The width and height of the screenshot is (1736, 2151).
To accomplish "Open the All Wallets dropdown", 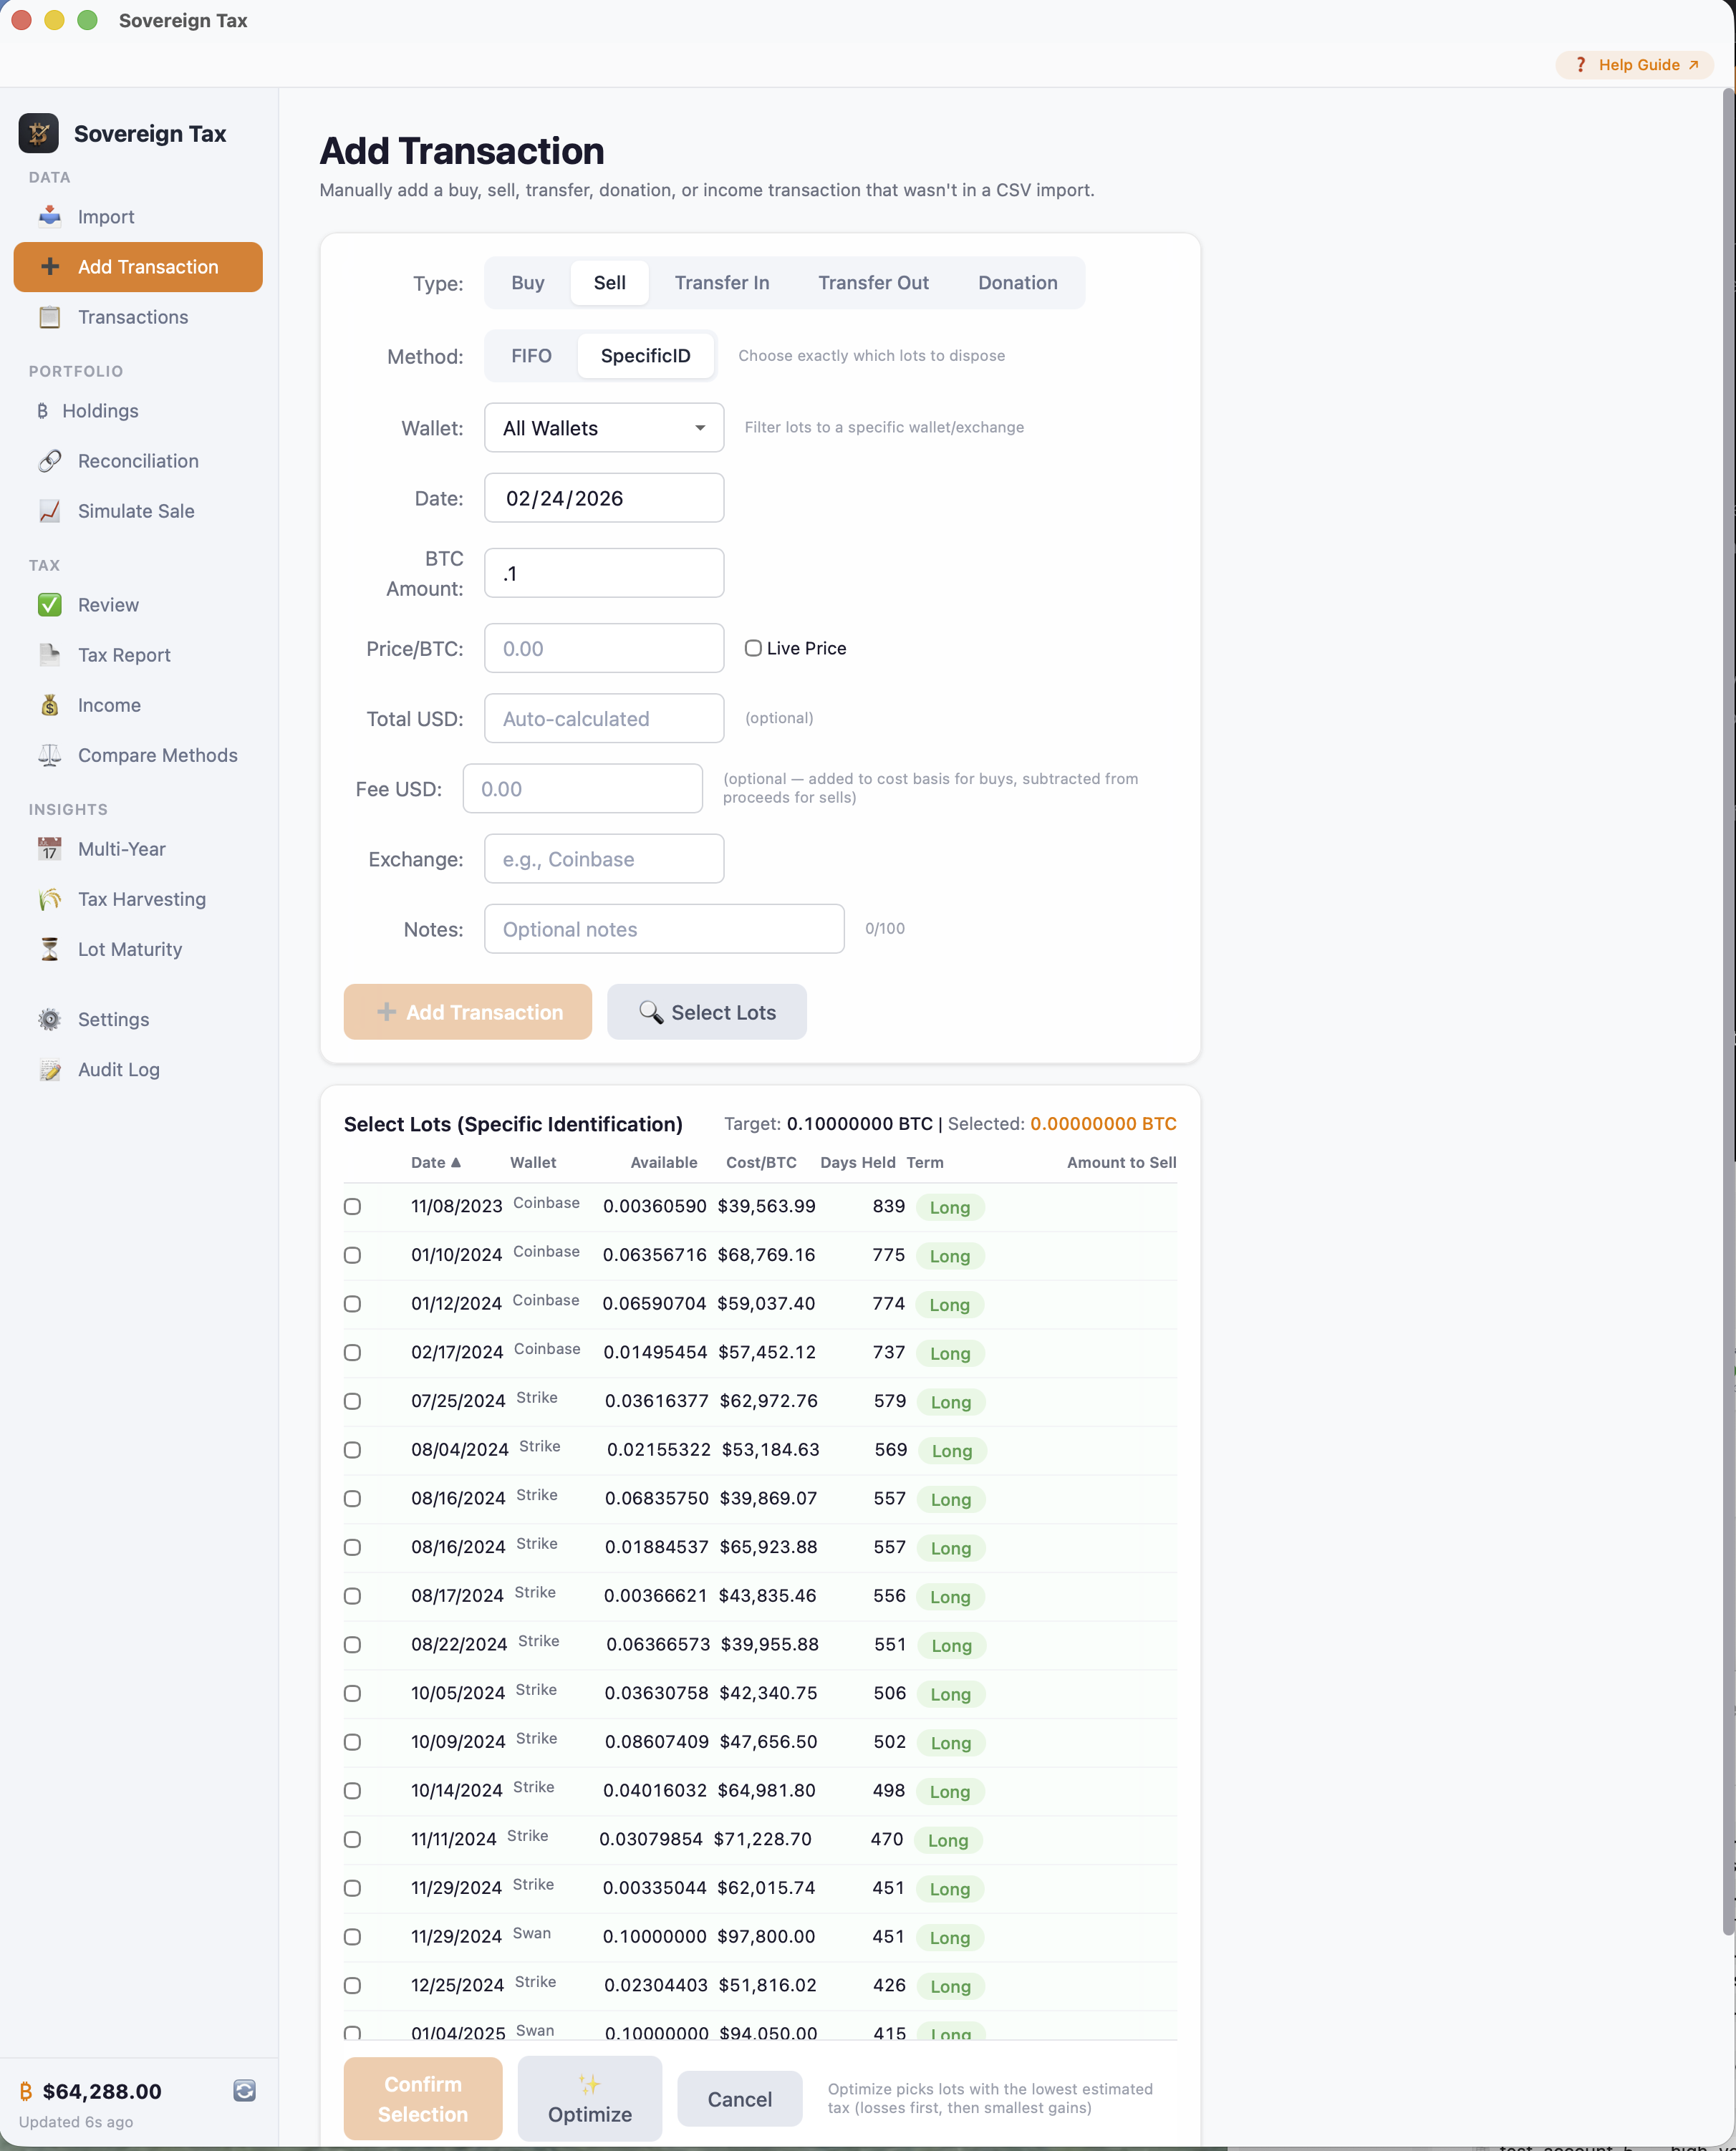I will pyautogui.click(x=603, y=427).
